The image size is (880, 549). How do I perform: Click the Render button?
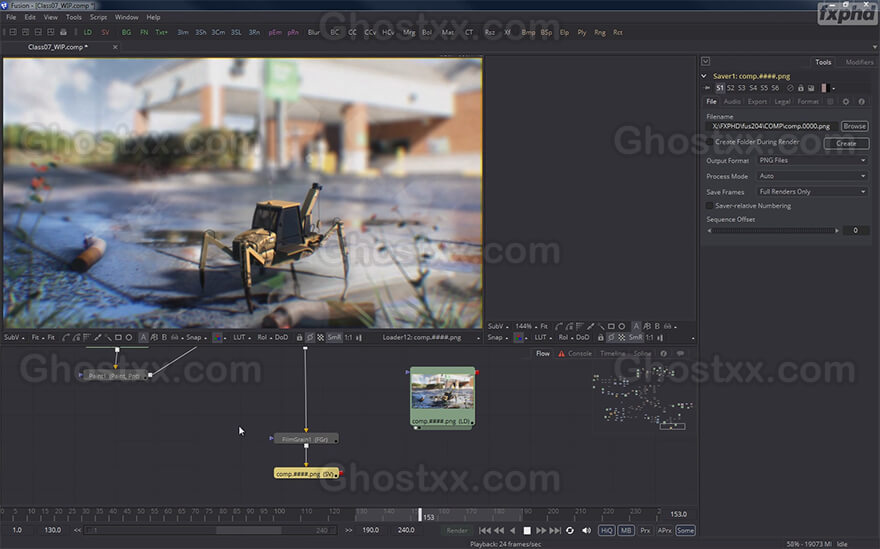[x=457, y=530]
